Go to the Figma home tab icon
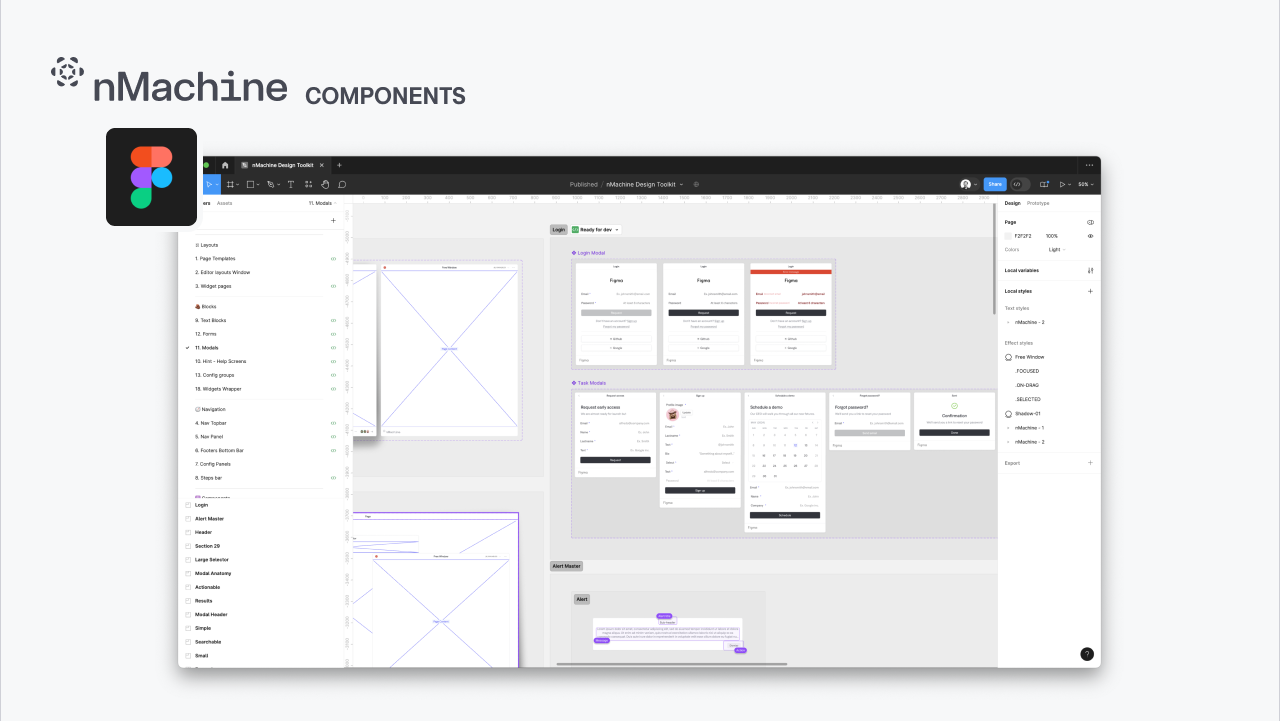 pos(225,165)
